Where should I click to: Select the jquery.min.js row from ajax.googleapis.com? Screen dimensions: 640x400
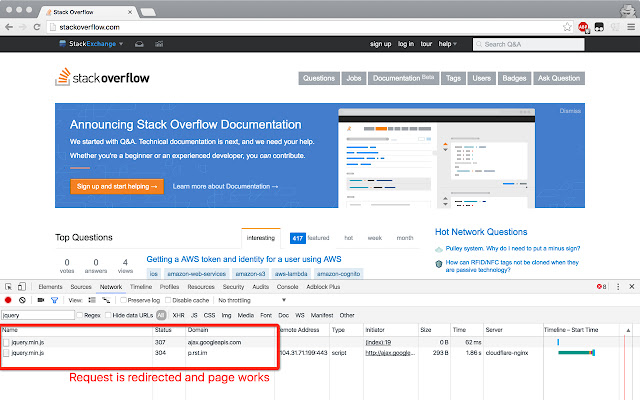(320, 342)
